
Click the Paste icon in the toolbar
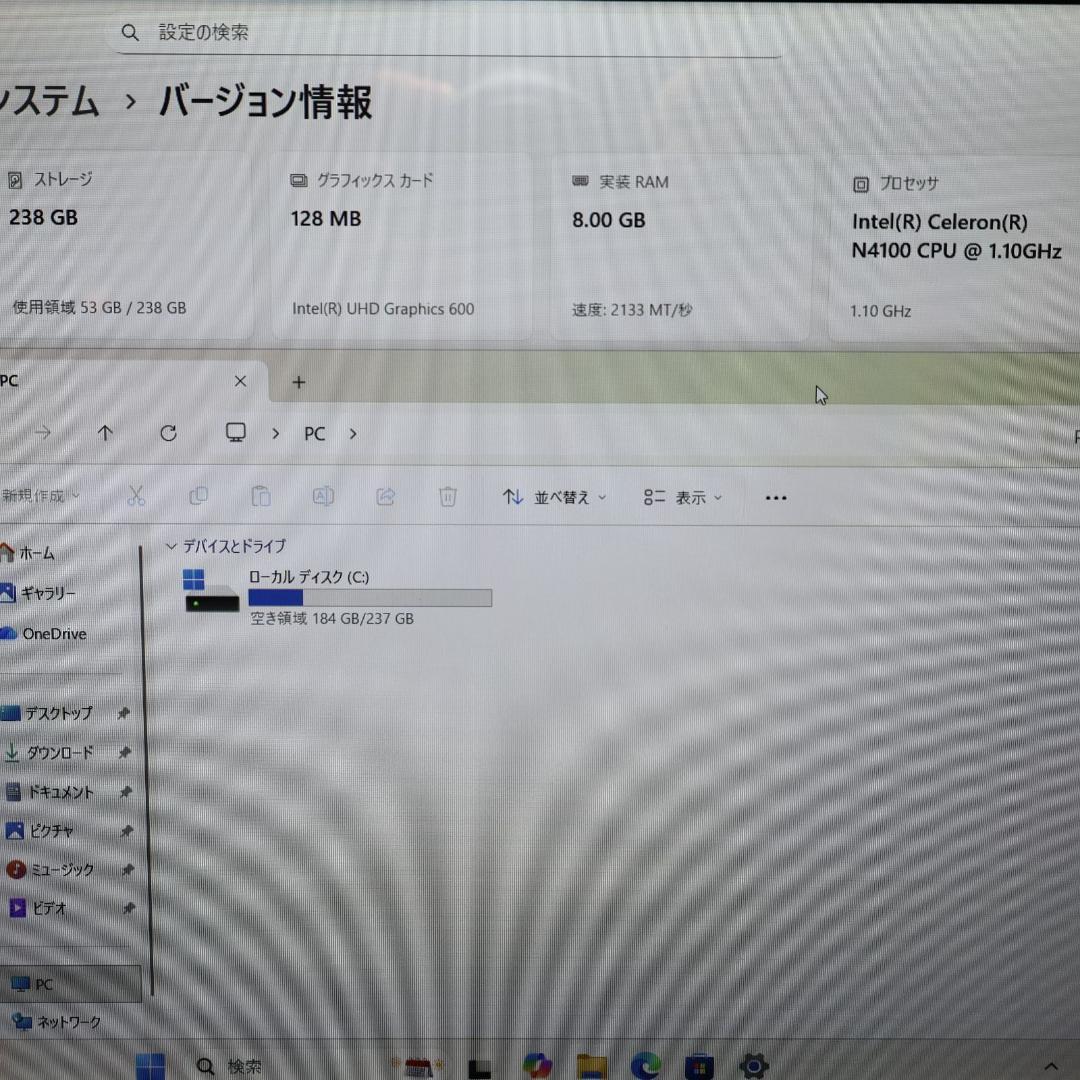coord(260,495)
